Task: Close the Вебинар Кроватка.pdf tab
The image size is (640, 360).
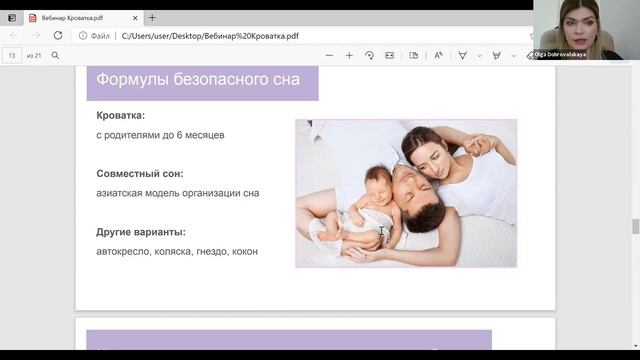Action: 135,18
